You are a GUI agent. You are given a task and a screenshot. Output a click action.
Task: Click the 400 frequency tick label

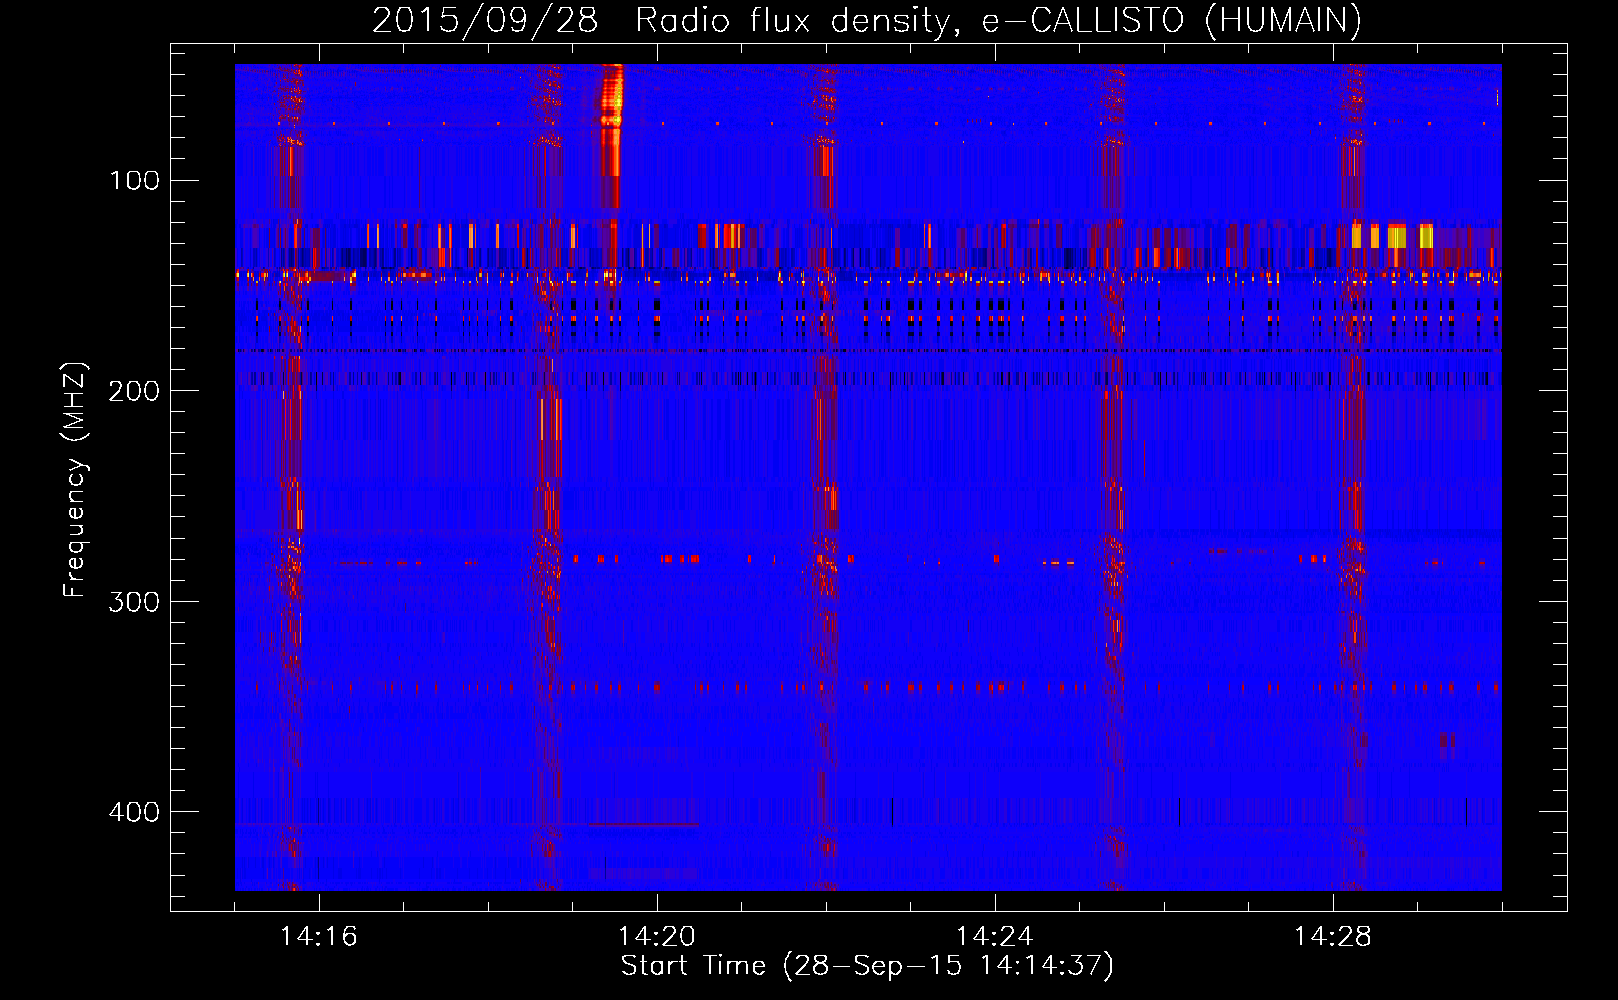pyautogui.click(x=134, y=812)
